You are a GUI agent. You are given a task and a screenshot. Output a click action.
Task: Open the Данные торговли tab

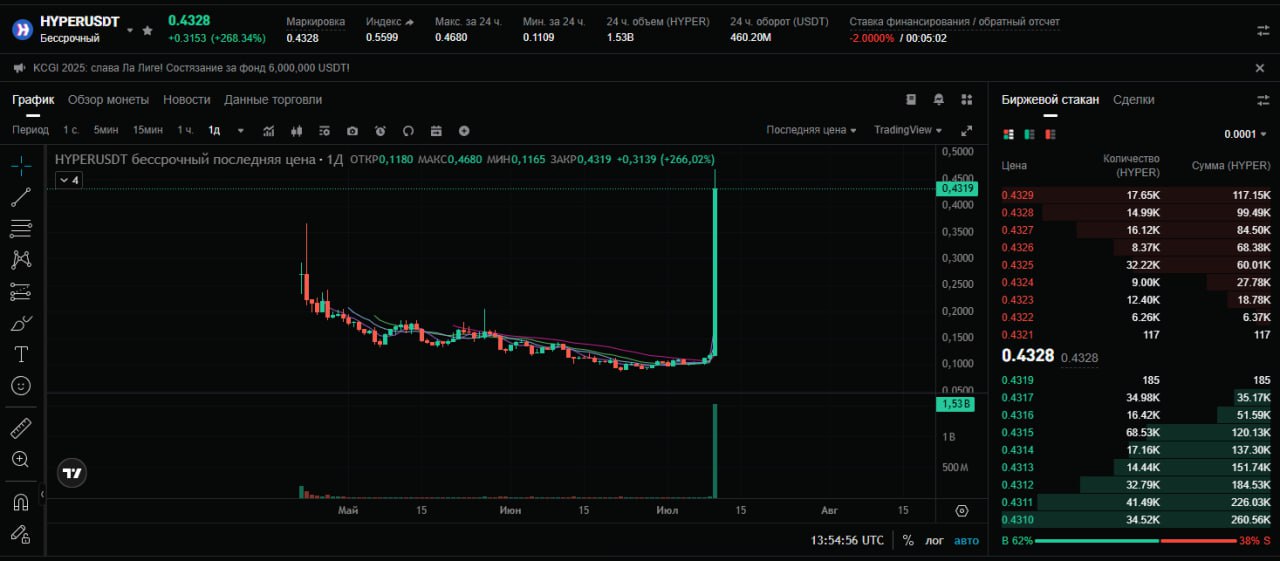273,100
